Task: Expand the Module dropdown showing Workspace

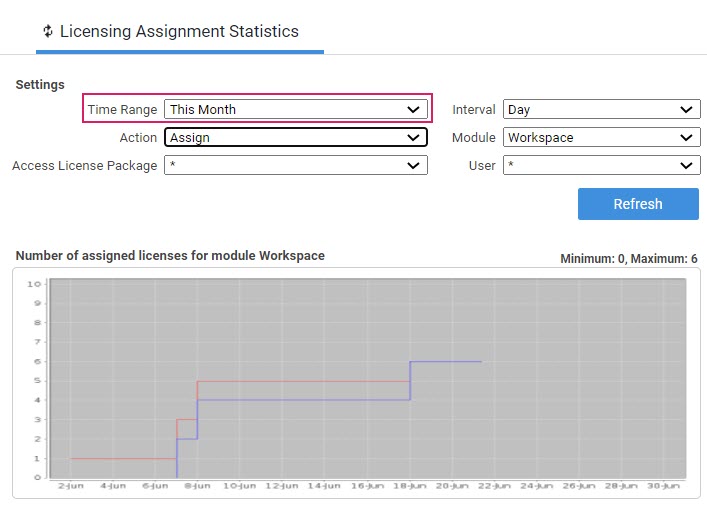Action: click(601, 137)
